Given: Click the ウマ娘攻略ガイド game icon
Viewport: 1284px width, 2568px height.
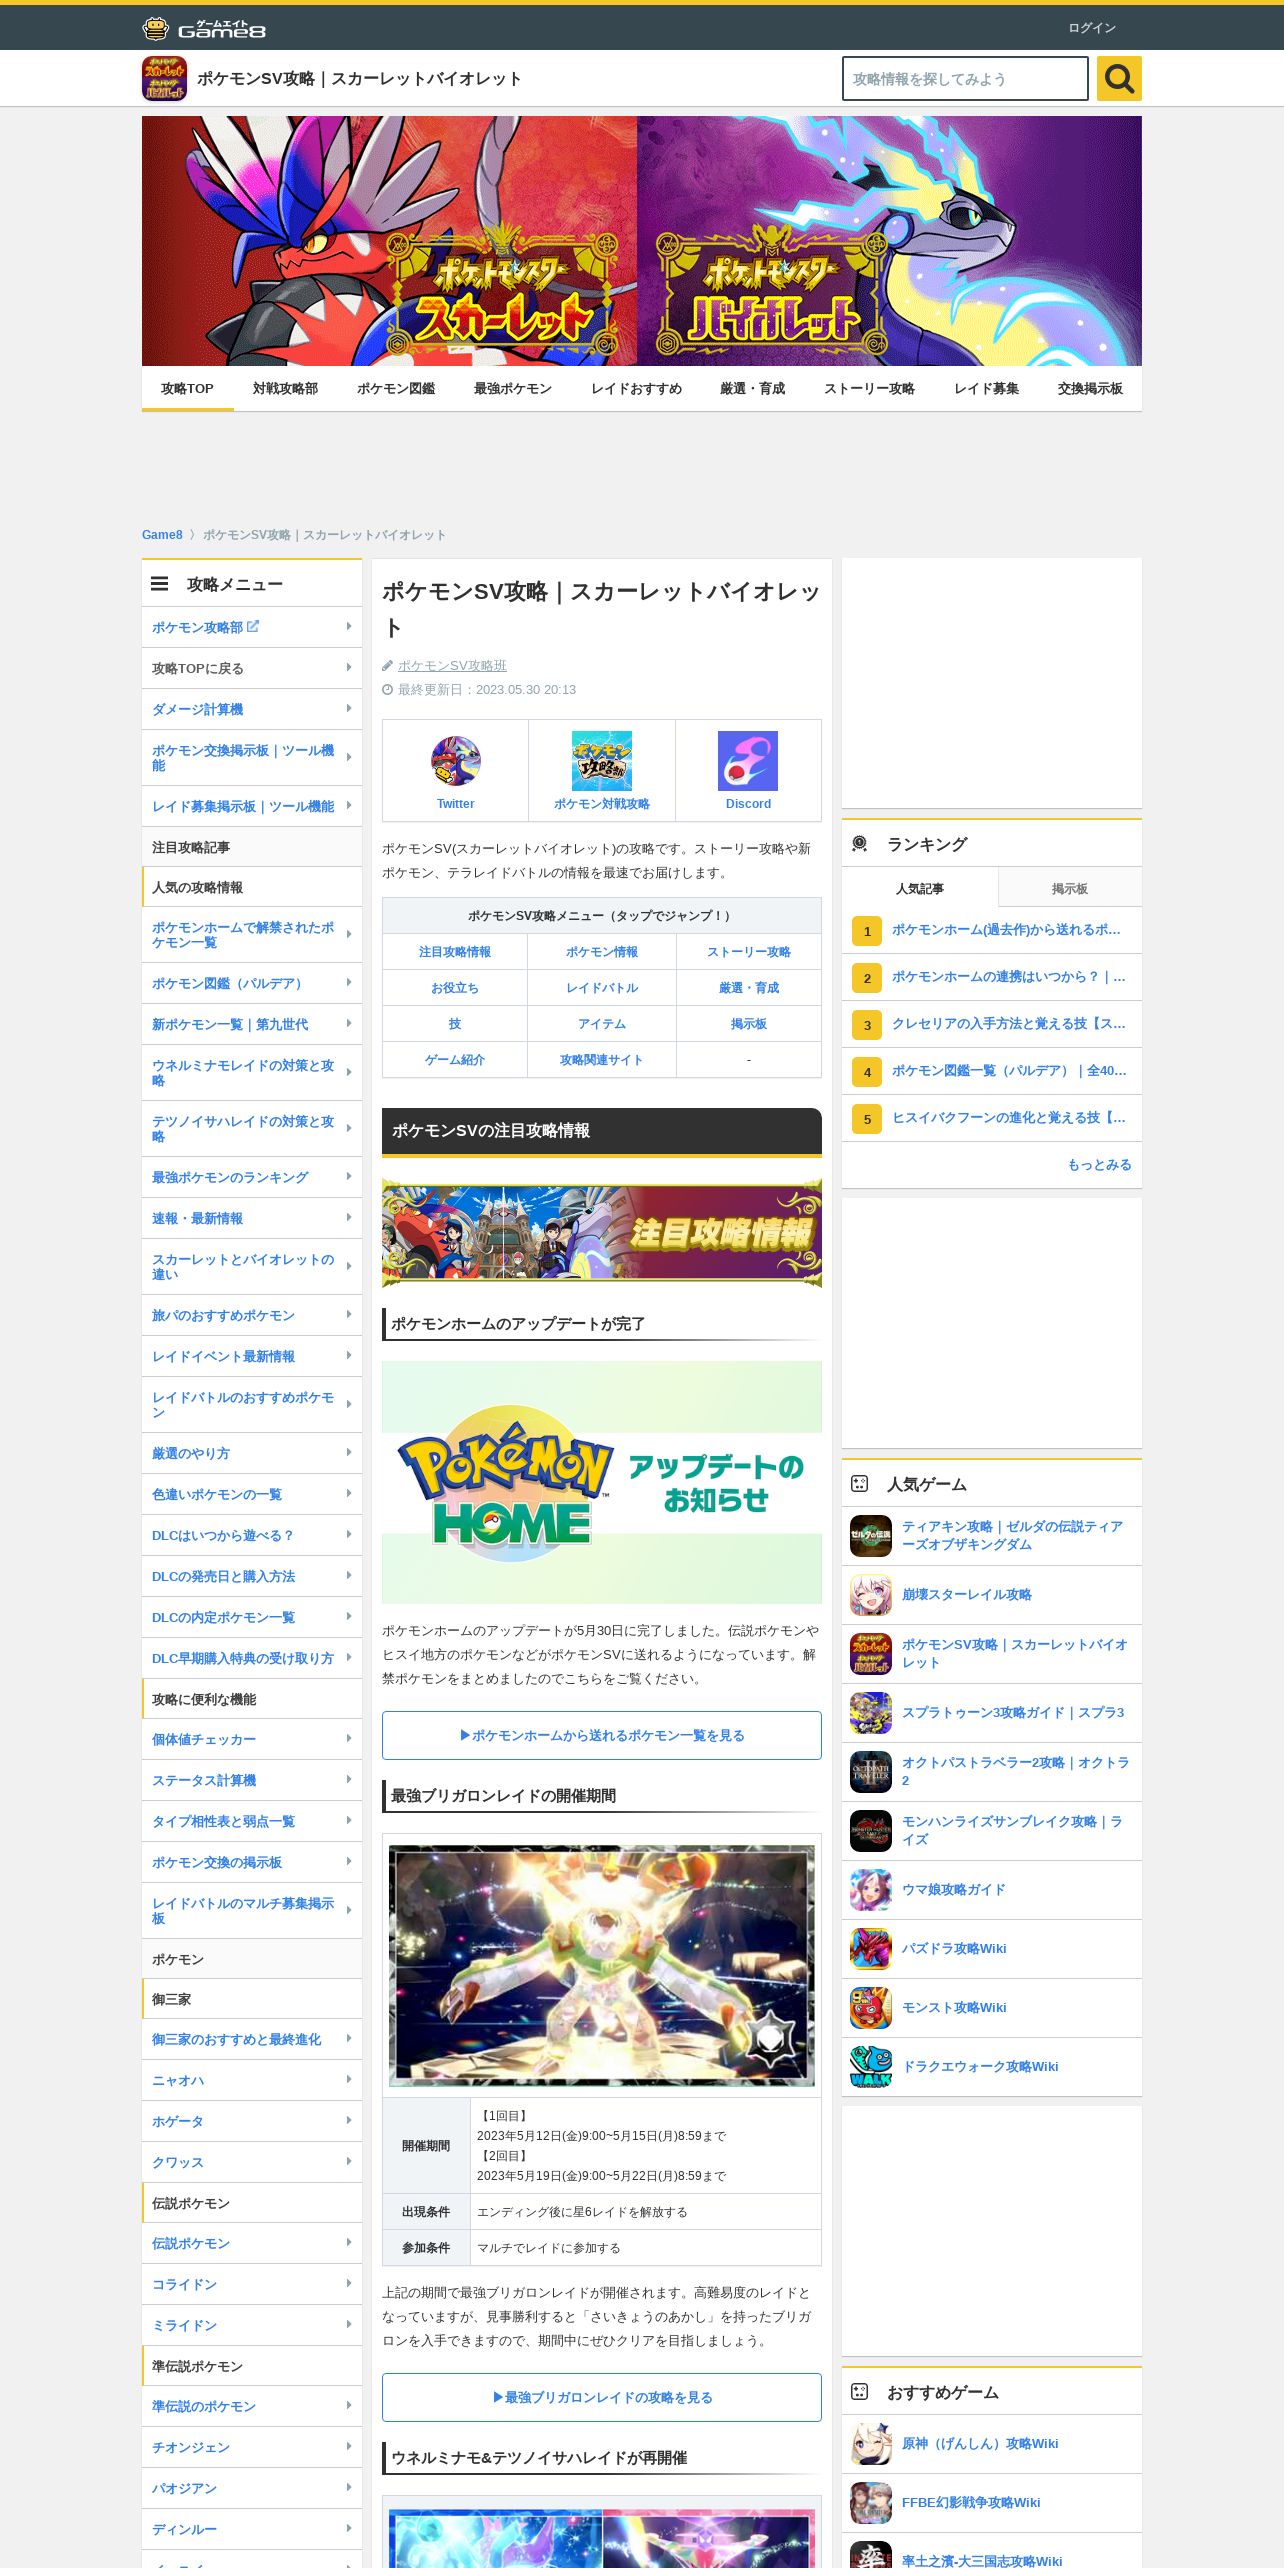Looking at the screenshot, I should click(871, 1890).
